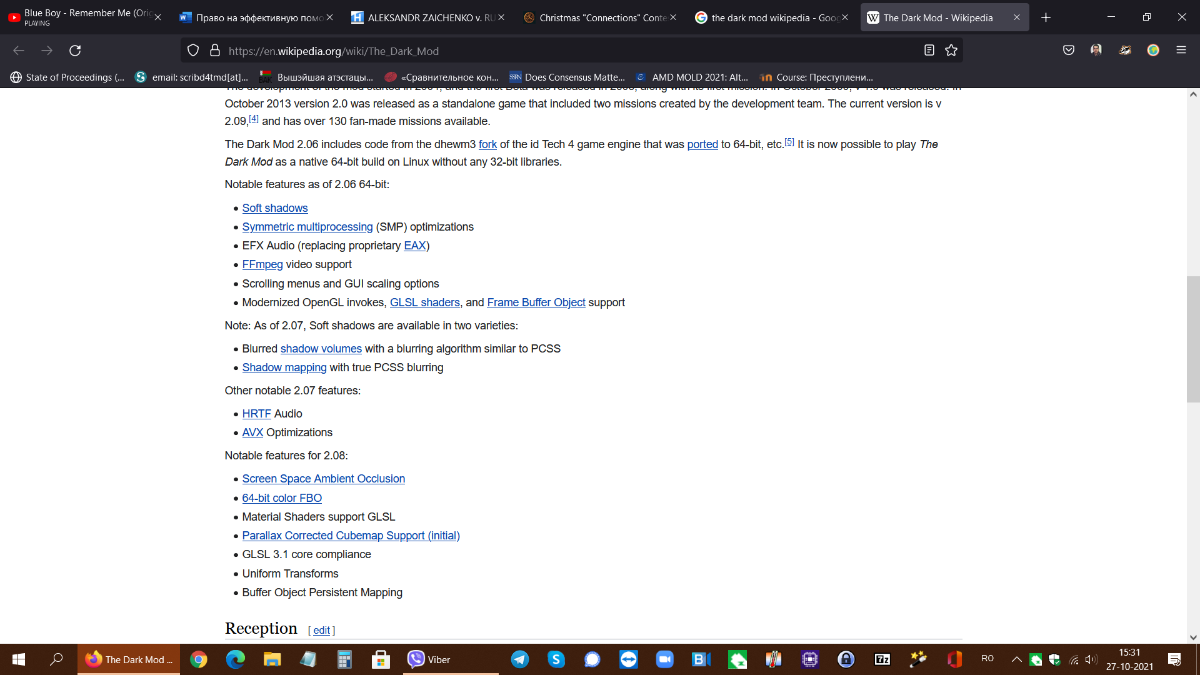
Task: Open the Frame Buffer Object link
Action: (536, 302)
